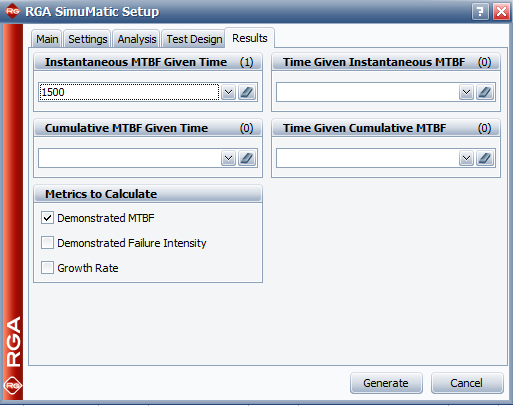Open Instantaneous MTBF Given Time dropdown
The image size is (513, 406).
click(228, 92)
